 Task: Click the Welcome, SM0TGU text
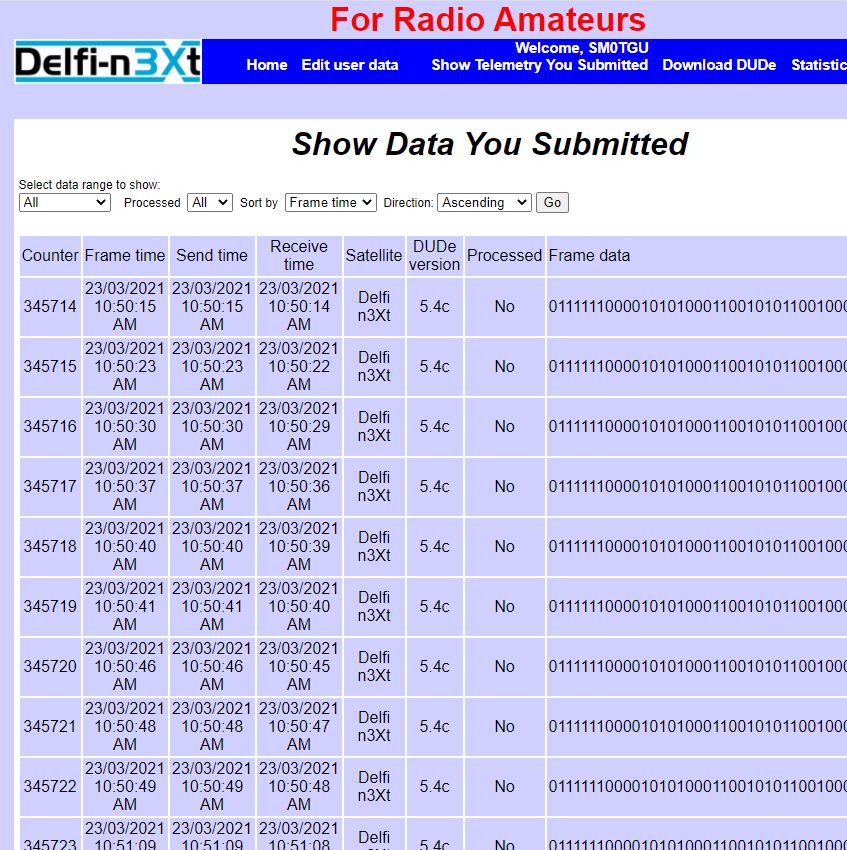[581, 48]
